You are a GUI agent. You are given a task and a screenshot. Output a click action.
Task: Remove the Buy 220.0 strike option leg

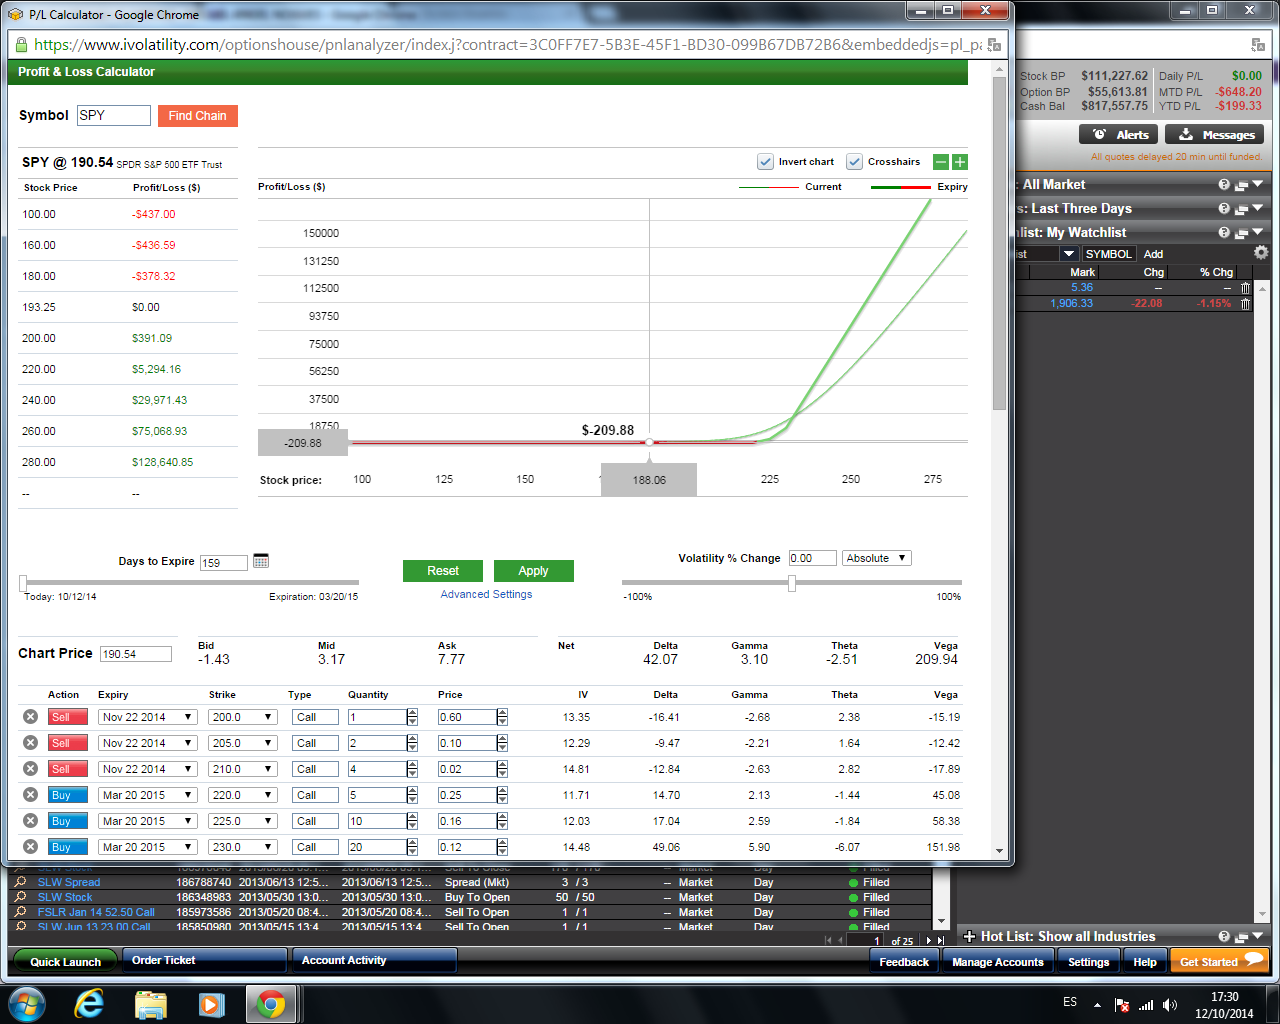30,795
